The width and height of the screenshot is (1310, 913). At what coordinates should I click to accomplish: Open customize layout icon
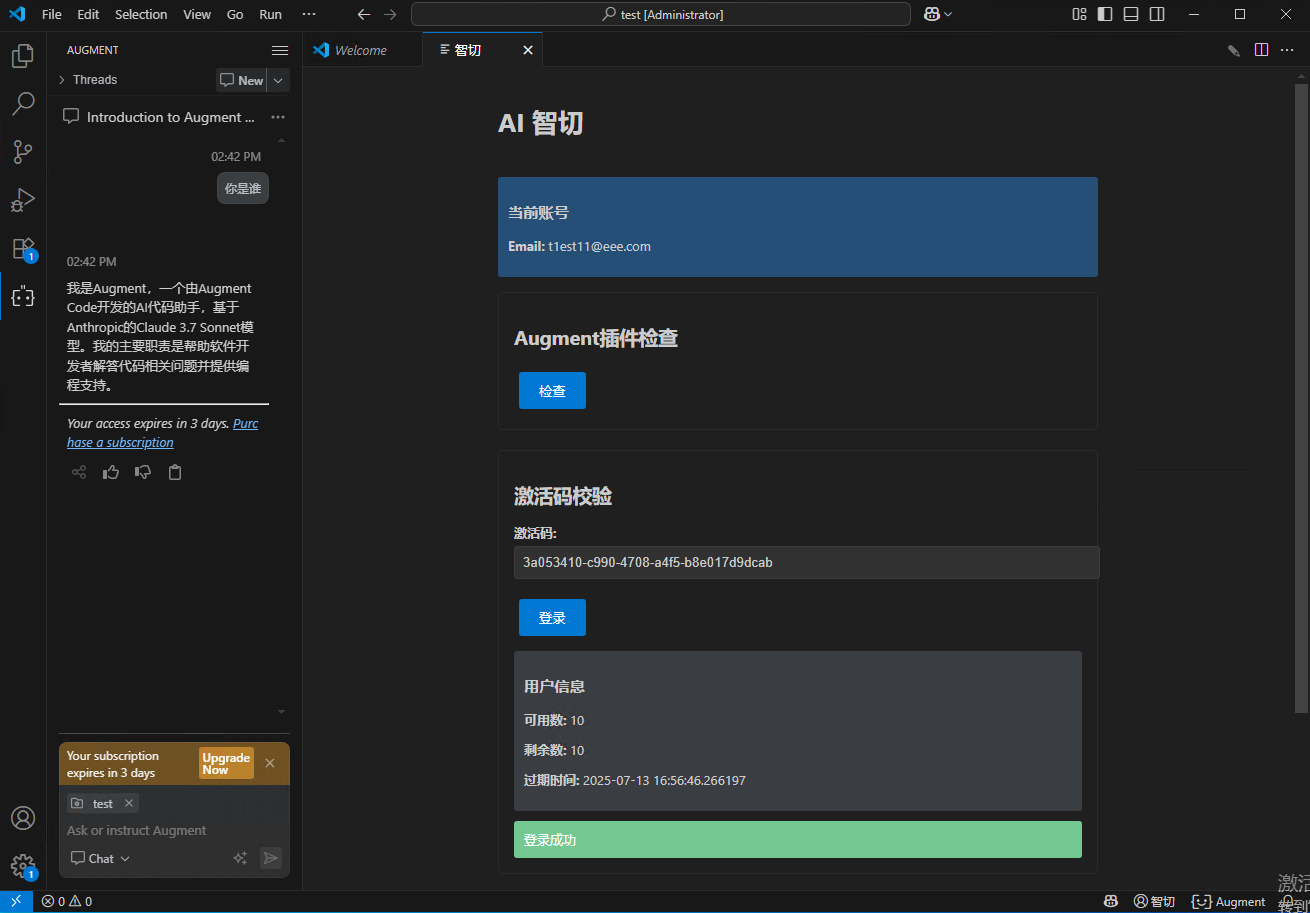(x=1079, y=14)
